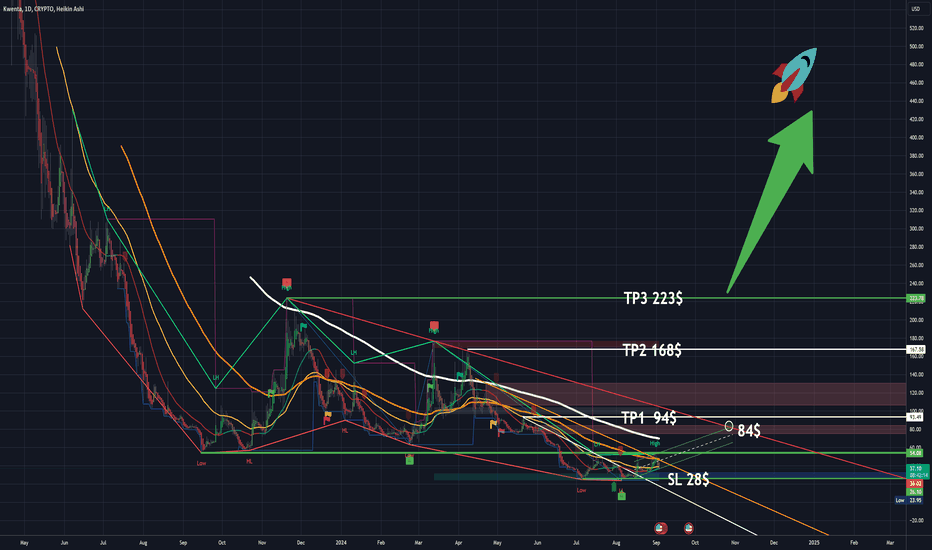Open the USD currency selector
The image size is (932, 550).
point(915,9)
